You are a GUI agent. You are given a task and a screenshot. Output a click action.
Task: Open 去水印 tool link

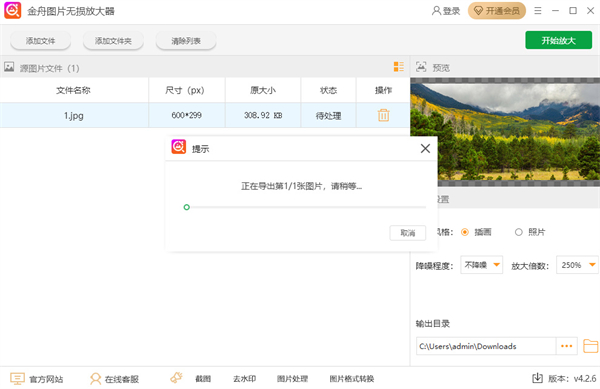pos(245,379)
